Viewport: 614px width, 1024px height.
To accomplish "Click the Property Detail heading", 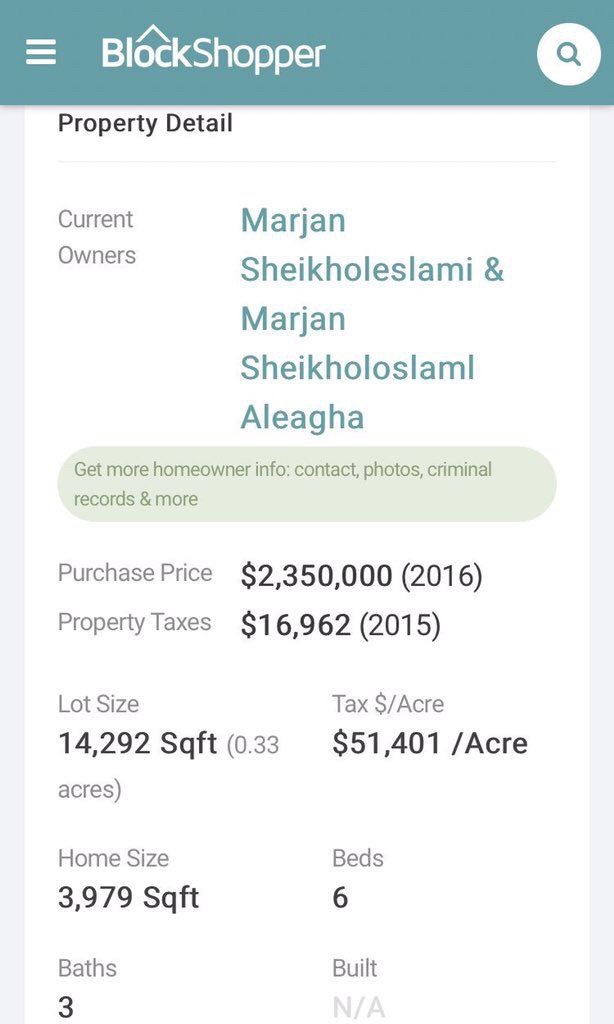I will pyautogui.click(x=145, y=123).
